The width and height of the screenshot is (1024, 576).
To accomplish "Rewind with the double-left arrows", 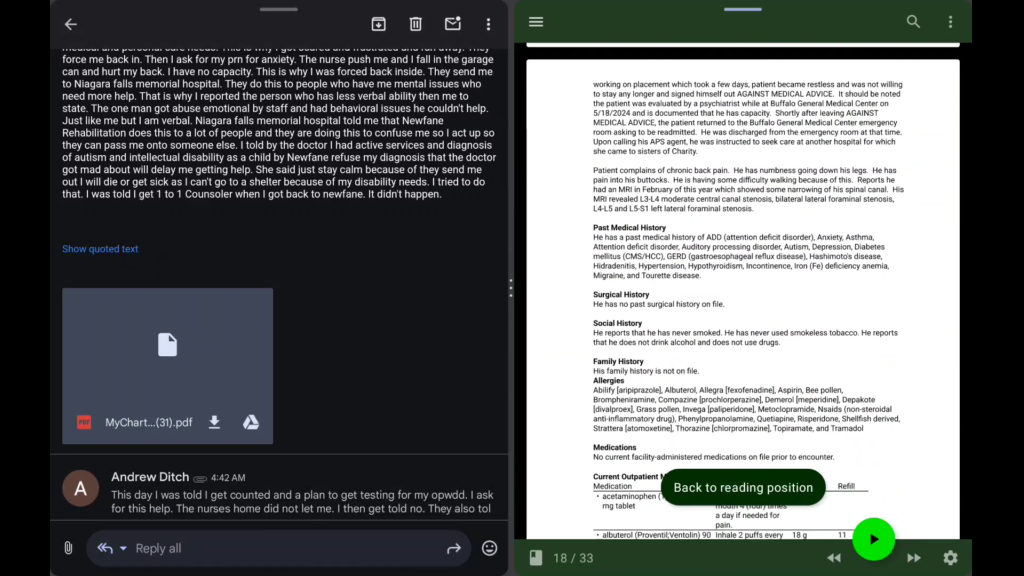I will [x=834, y=558].
